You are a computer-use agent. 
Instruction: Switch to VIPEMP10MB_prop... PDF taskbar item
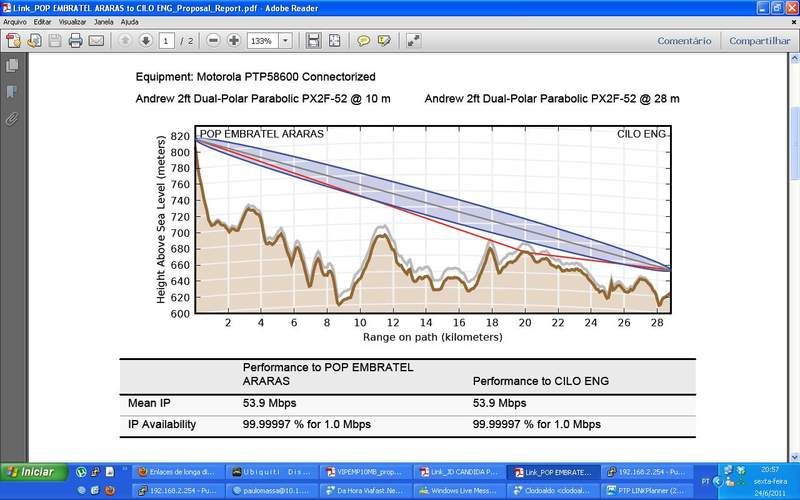(x=366, y=472)
